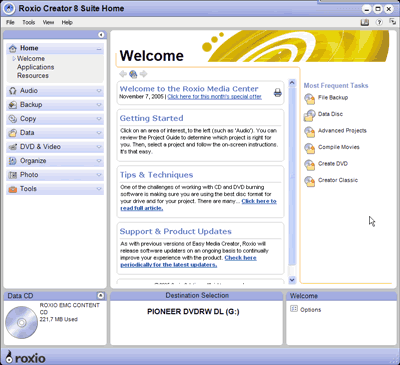Open the View menu
The image size is (400, 365).
click(x=48, y=22)
